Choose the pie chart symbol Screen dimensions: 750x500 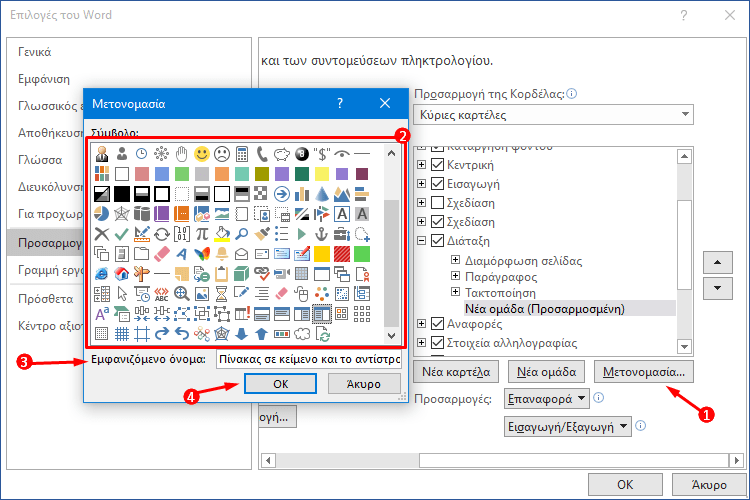click(101, 214)
